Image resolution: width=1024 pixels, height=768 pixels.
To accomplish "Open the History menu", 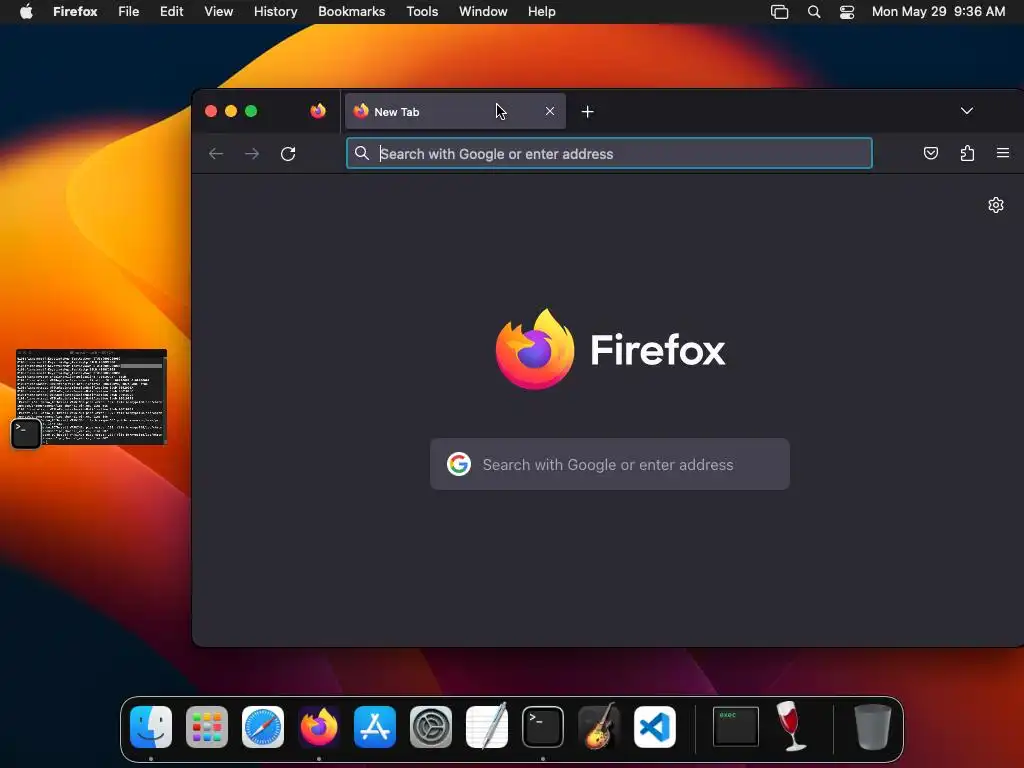I will click(275, 12).
